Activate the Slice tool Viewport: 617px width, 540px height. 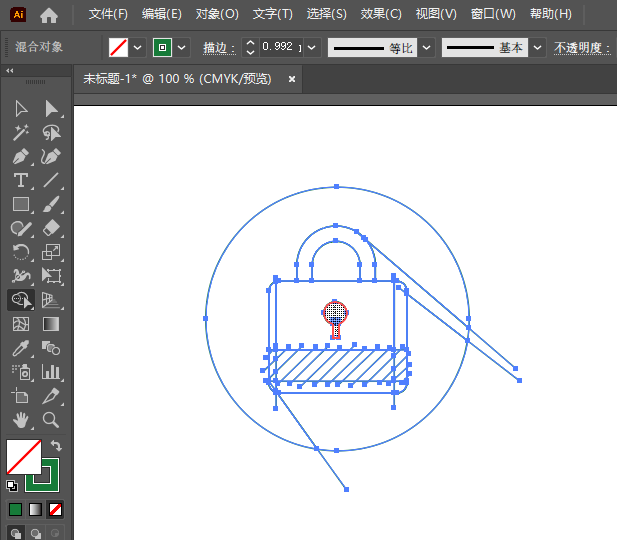click(51, 396)
